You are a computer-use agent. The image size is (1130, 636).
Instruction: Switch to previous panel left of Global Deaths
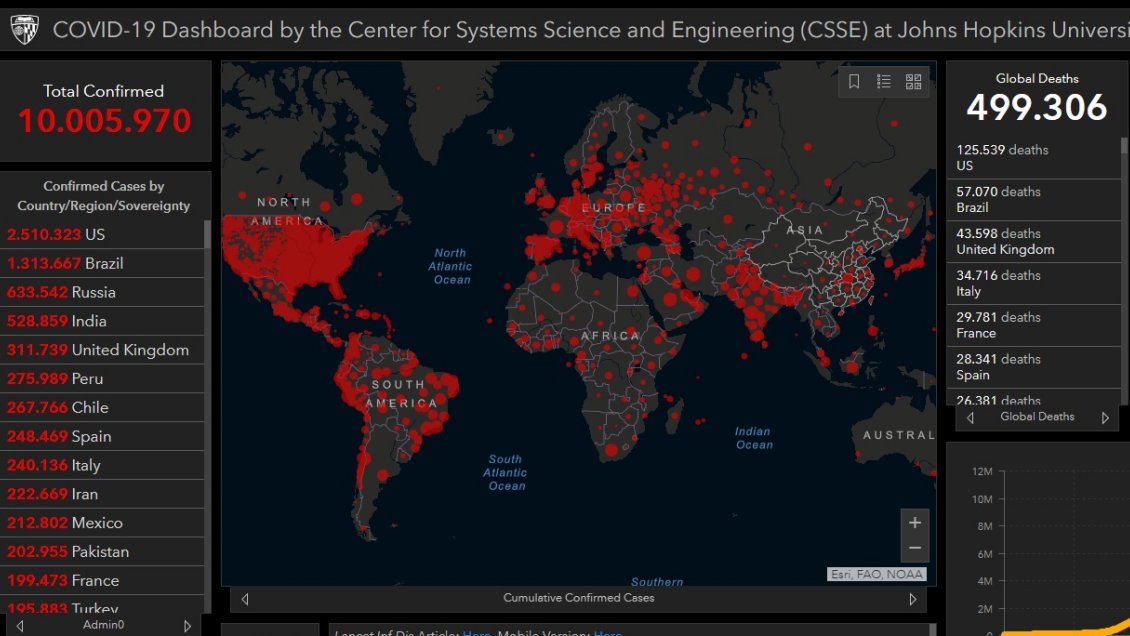point(970,417)
